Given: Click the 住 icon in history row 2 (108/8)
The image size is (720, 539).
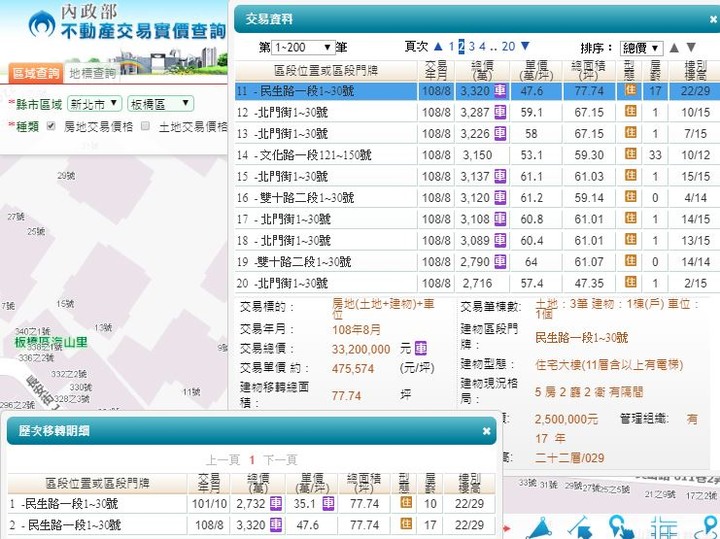Looking at the screenshot, I should point(406,523).
